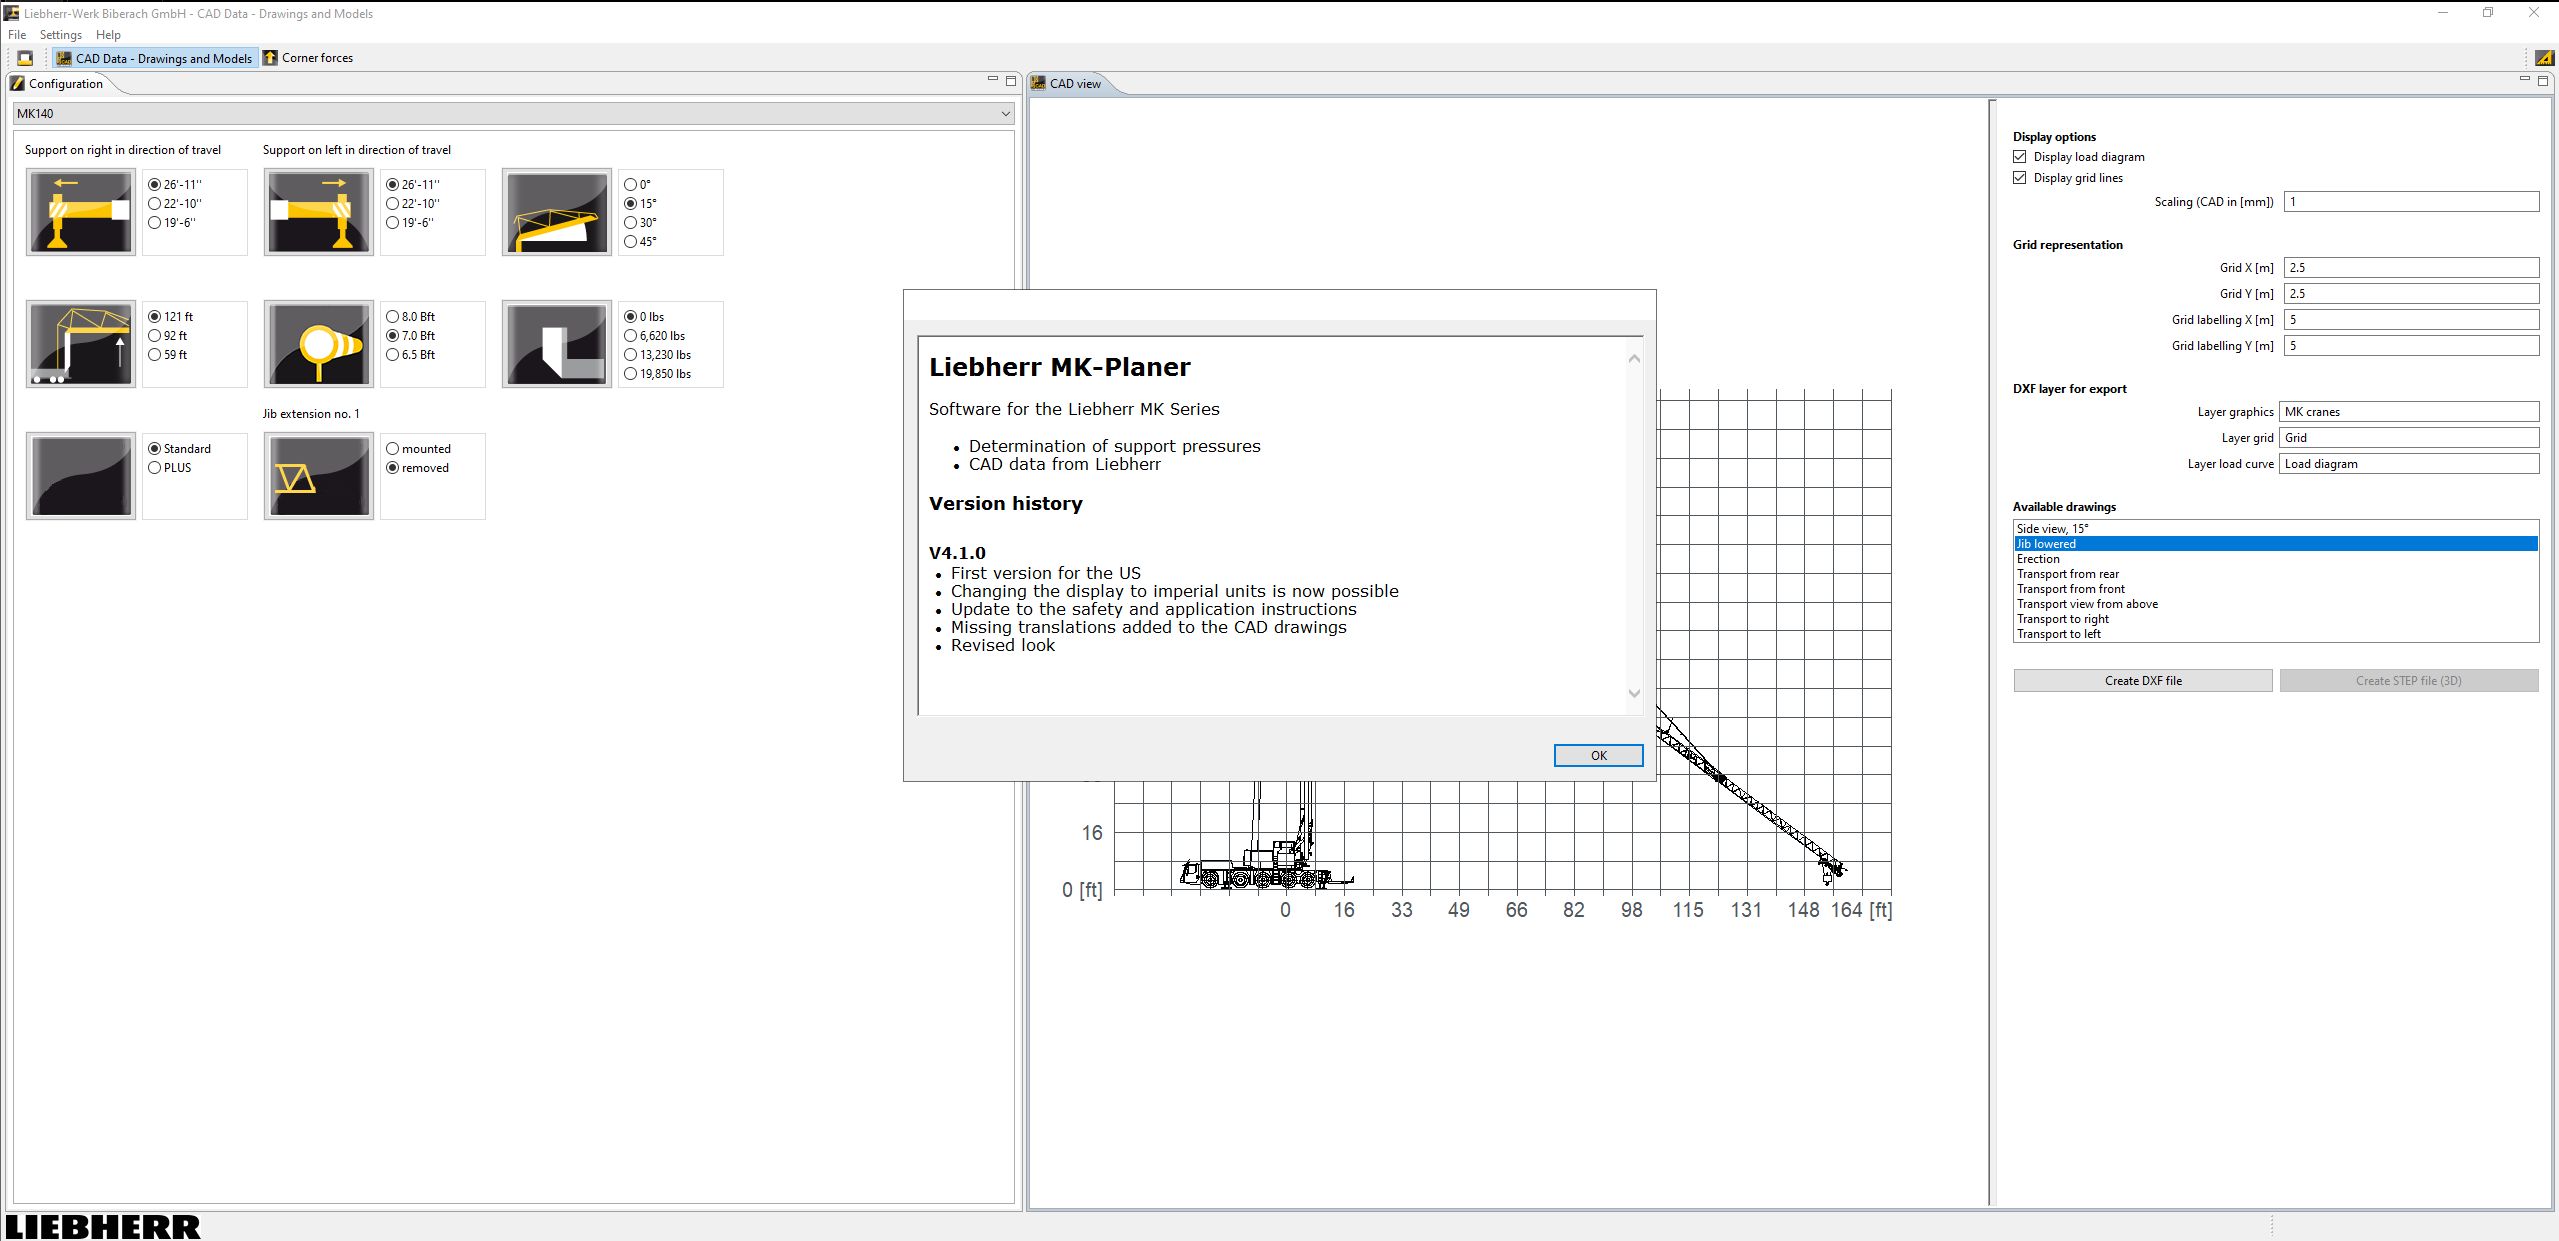Click the leftmost icon in the main toolbar

point(24,57)
